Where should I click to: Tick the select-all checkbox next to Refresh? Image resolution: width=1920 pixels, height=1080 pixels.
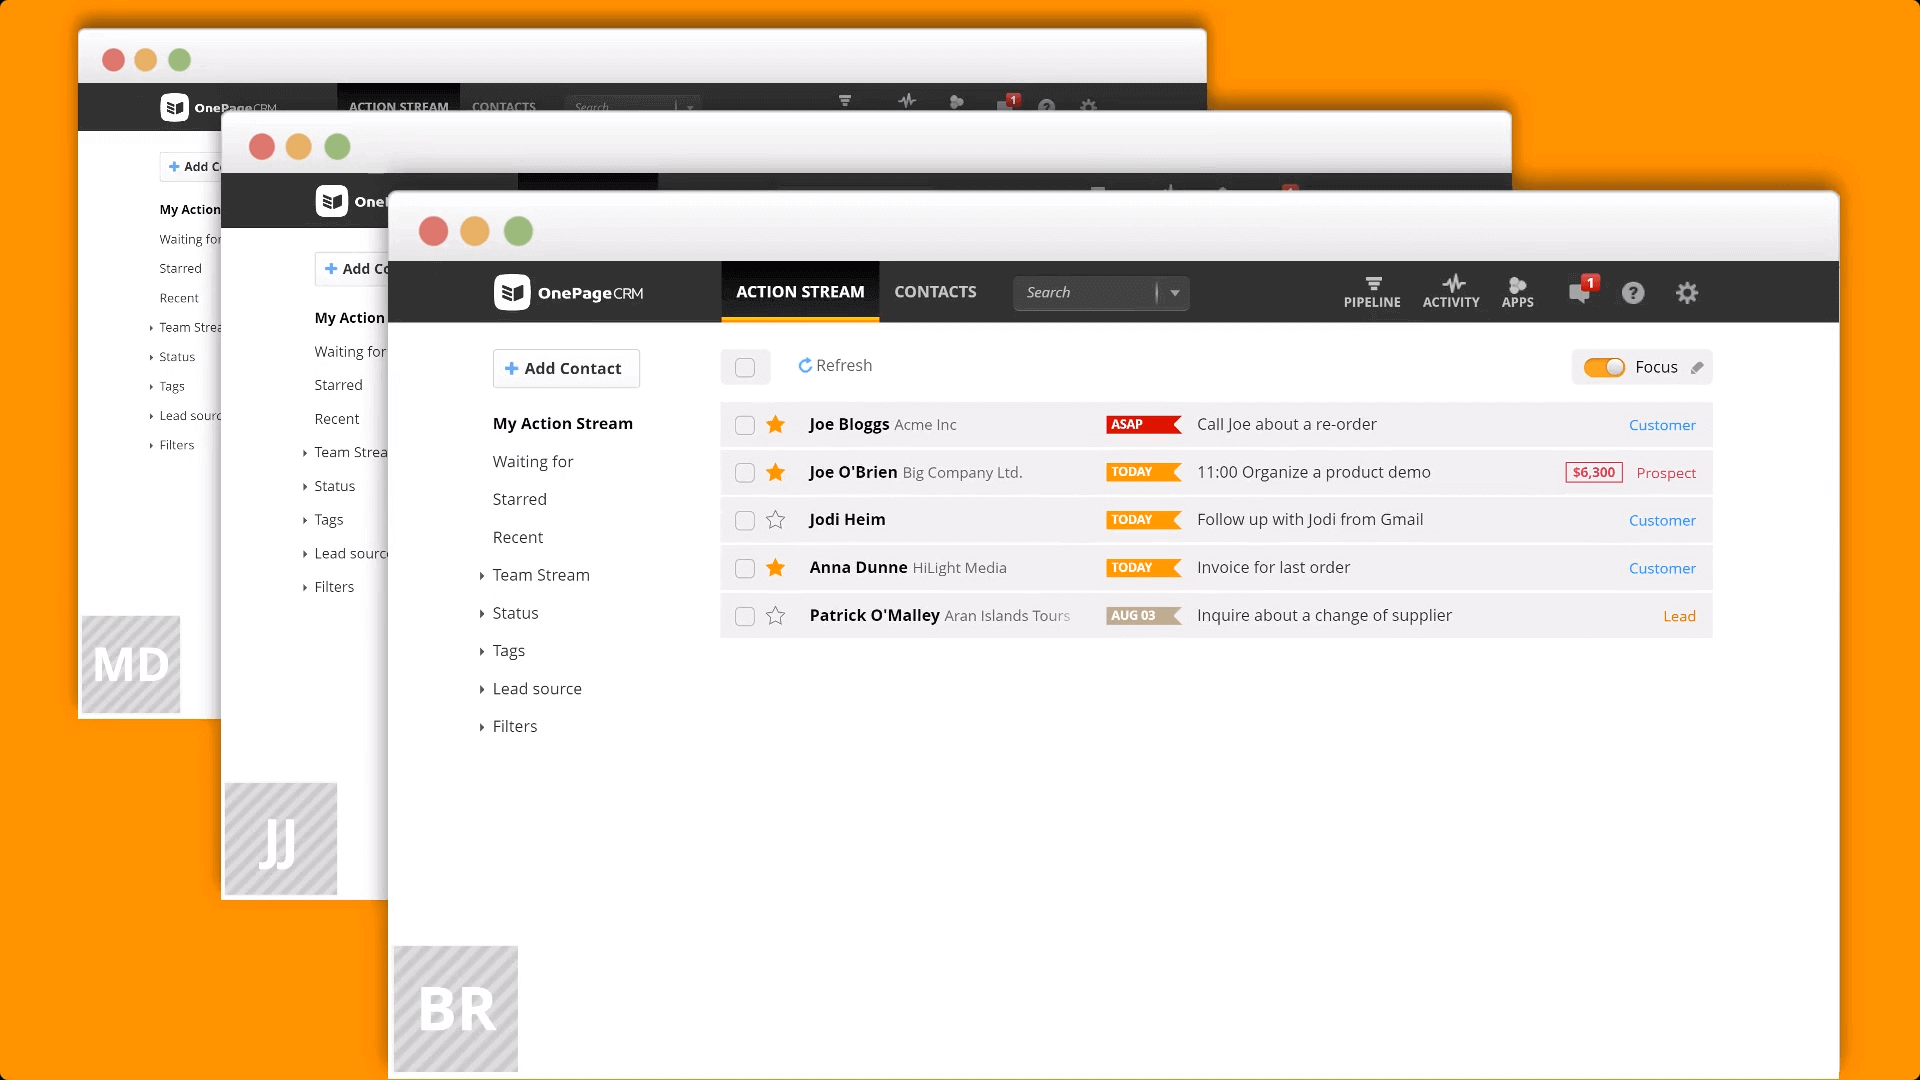tap(745, 368)
